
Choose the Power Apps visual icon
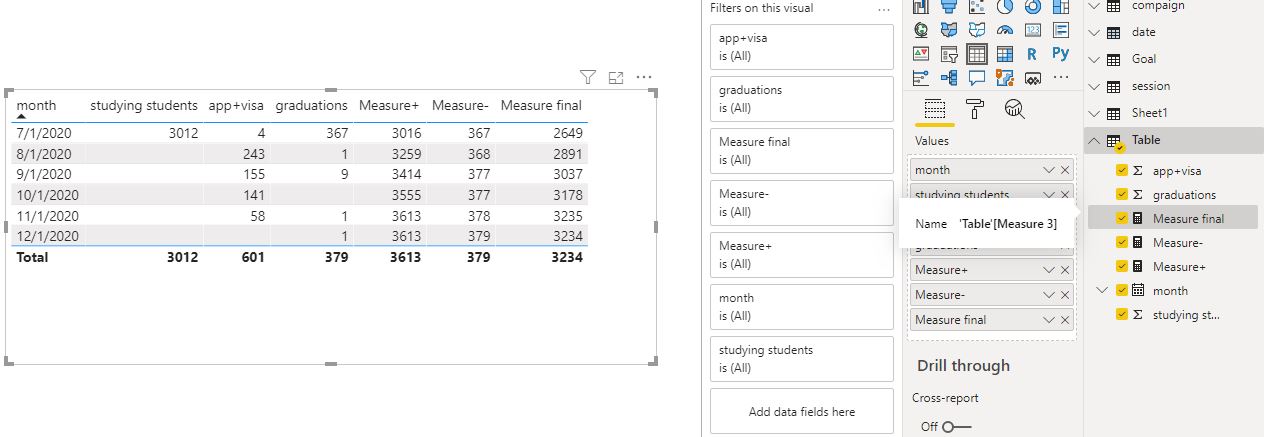(1033, 78)
